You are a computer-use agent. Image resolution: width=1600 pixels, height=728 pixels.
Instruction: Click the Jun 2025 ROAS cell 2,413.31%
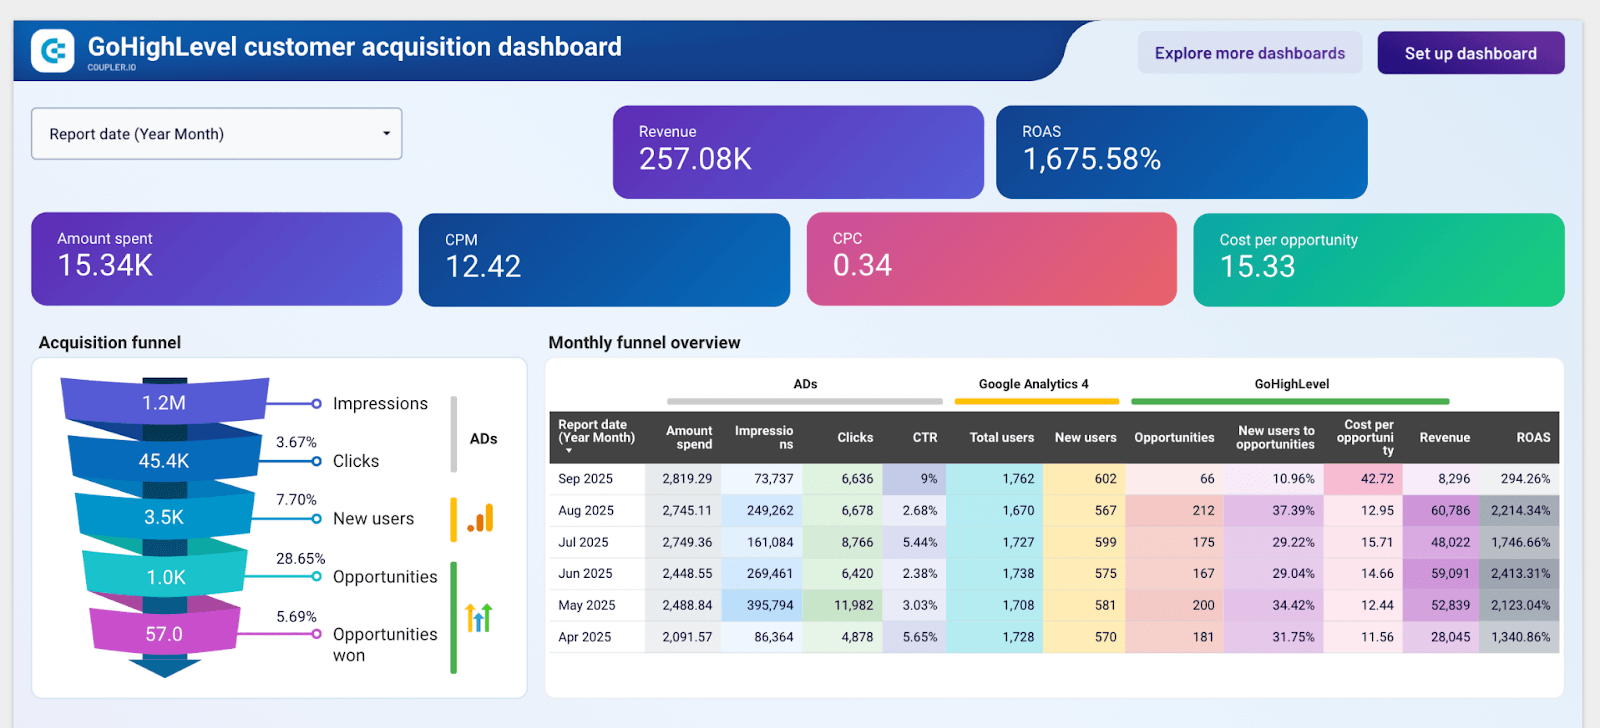pyautogui.click(x=1520, y=574)
